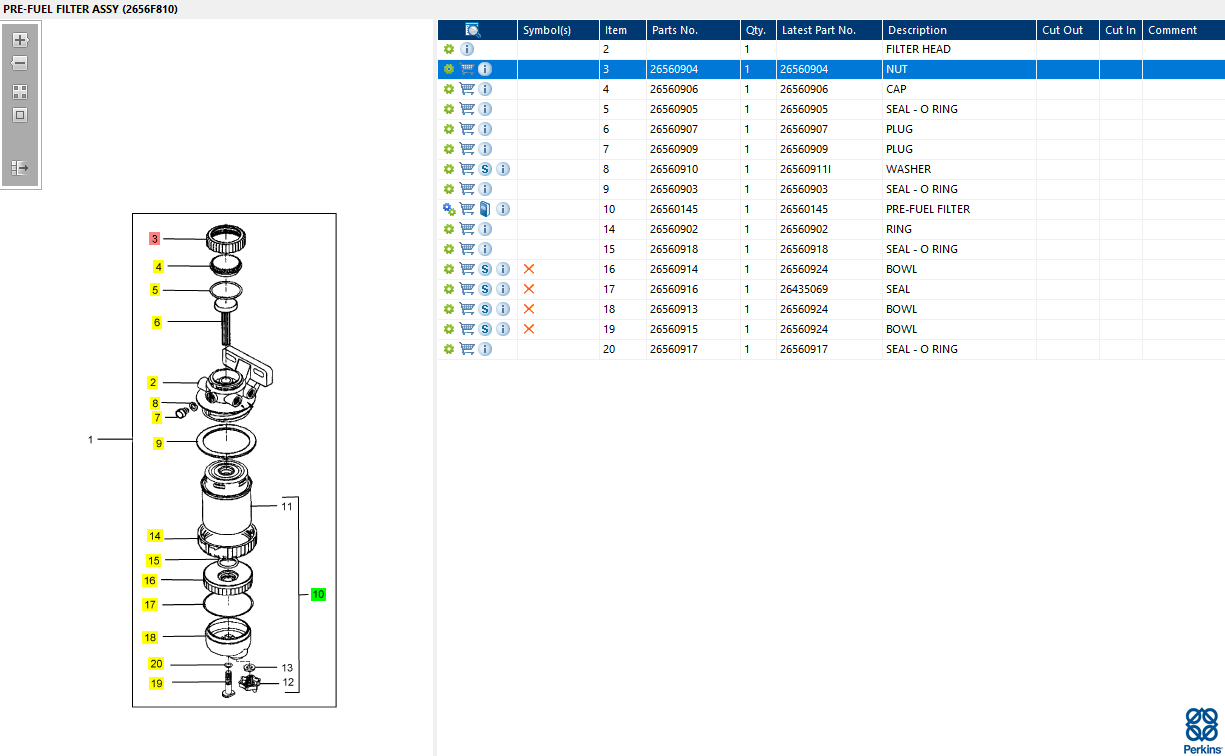Sort by Latest Part No. column header
1225x756 pixels.
(x=829, y=30)
